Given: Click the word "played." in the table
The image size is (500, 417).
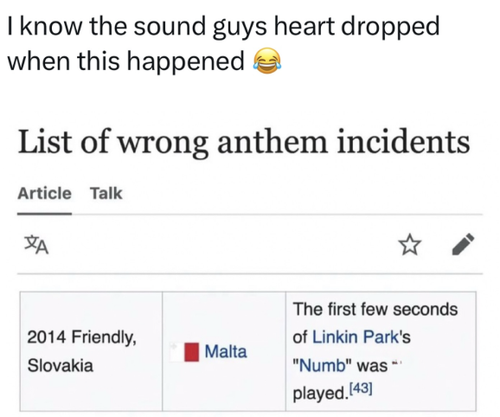Looking at the screenshot, I should pos(320,394).
